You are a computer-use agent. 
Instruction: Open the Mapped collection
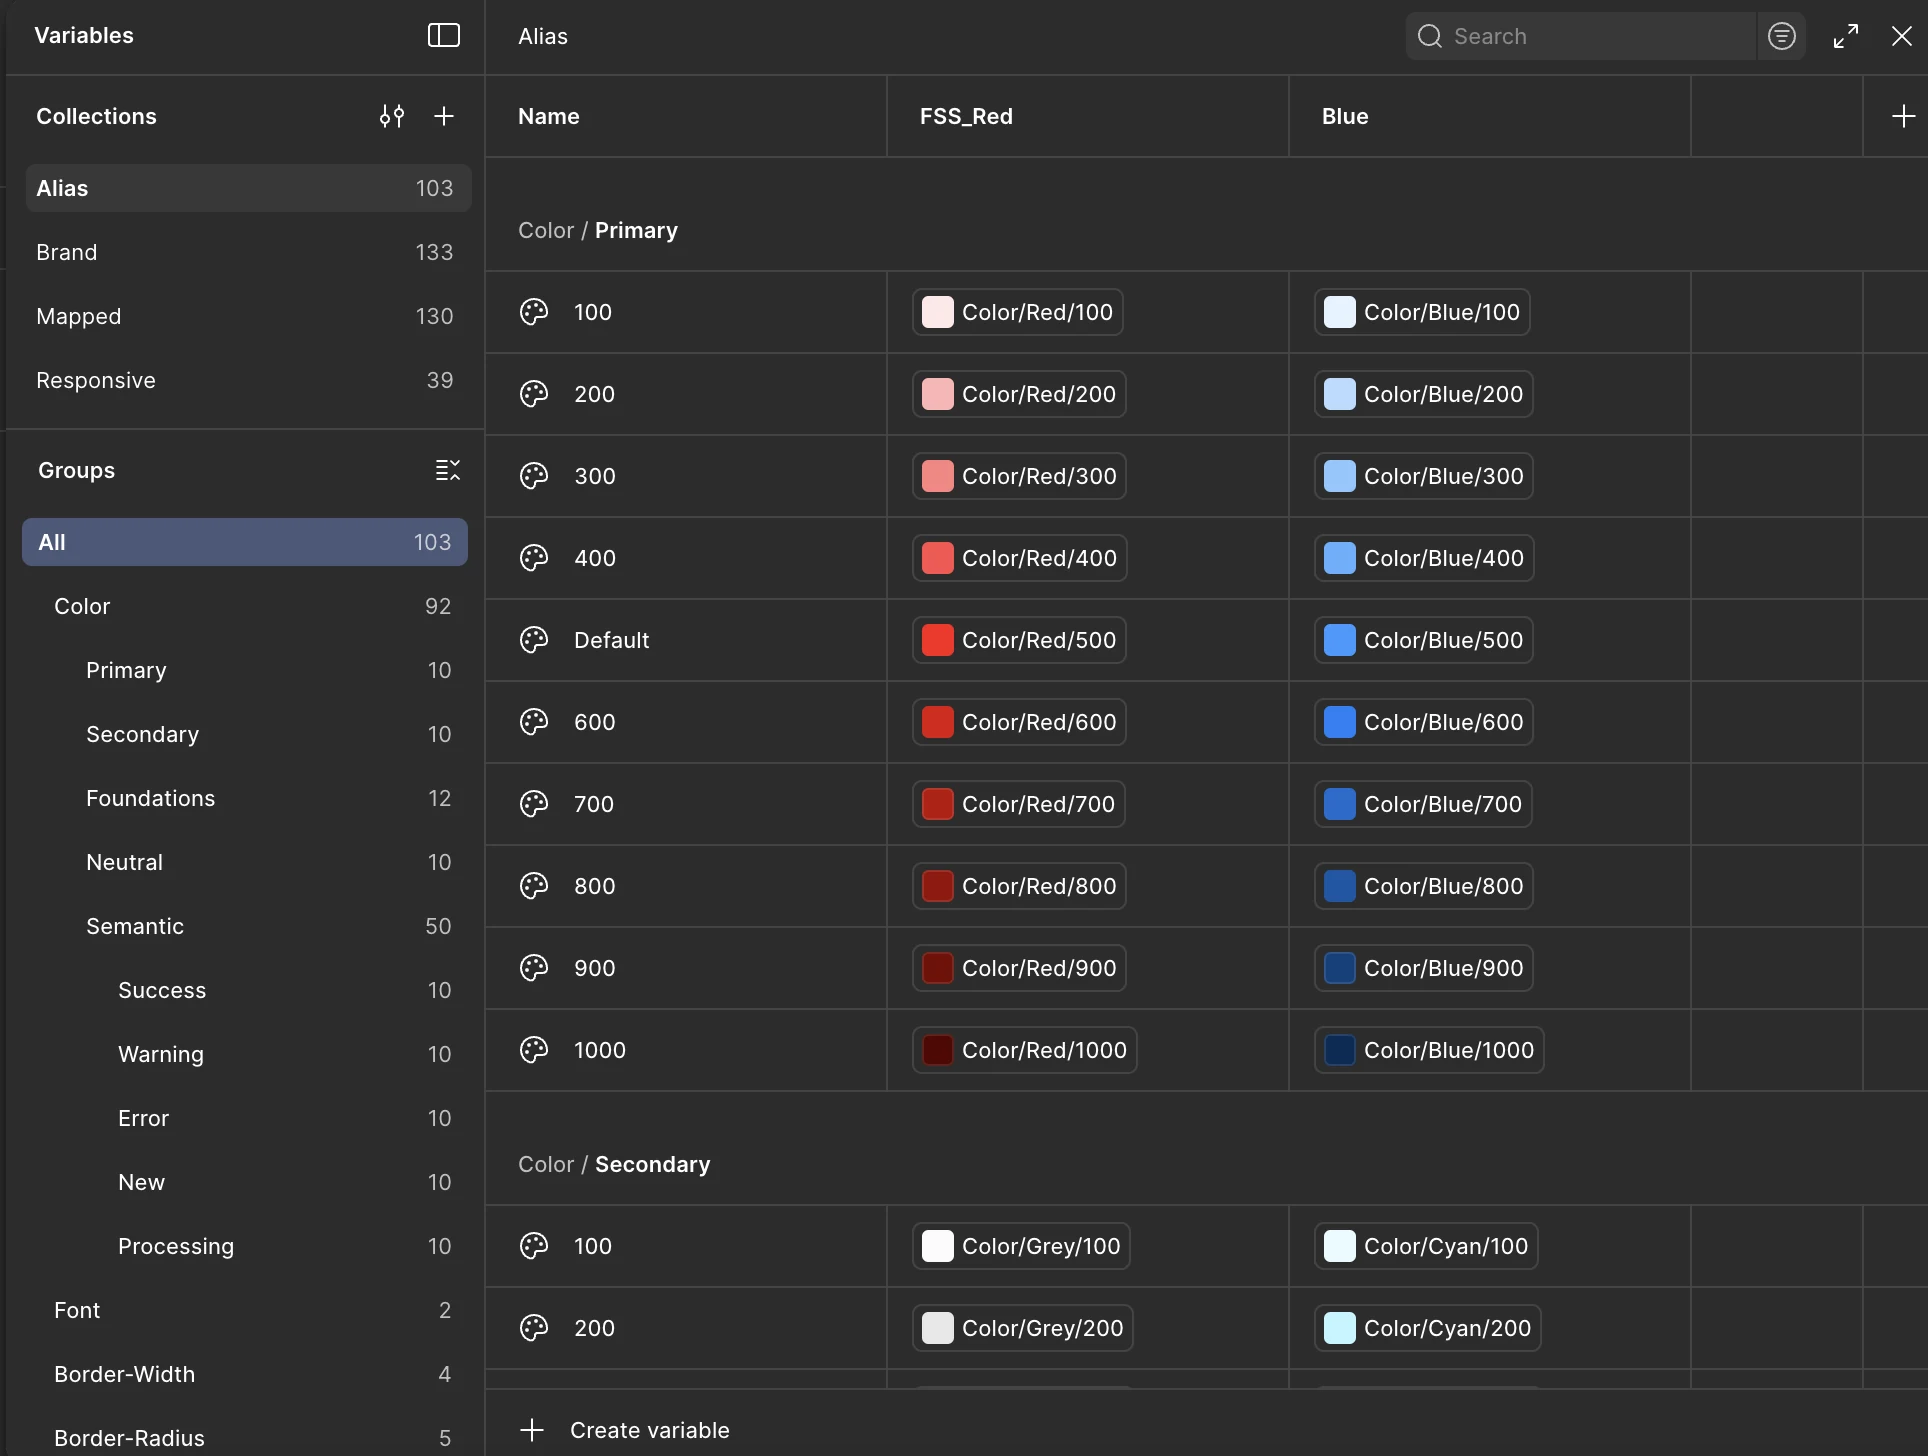(x=248, y=316)
